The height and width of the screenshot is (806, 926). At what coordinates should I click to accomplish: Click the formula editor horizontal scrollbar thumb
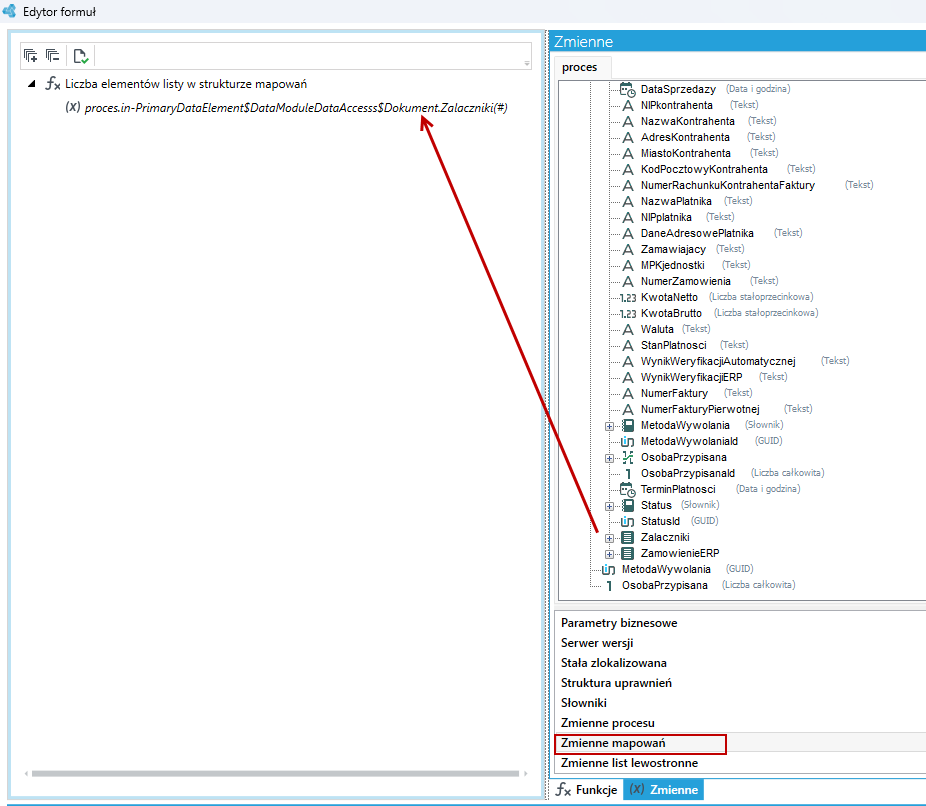pyautogui.click(x=275, y=773)
